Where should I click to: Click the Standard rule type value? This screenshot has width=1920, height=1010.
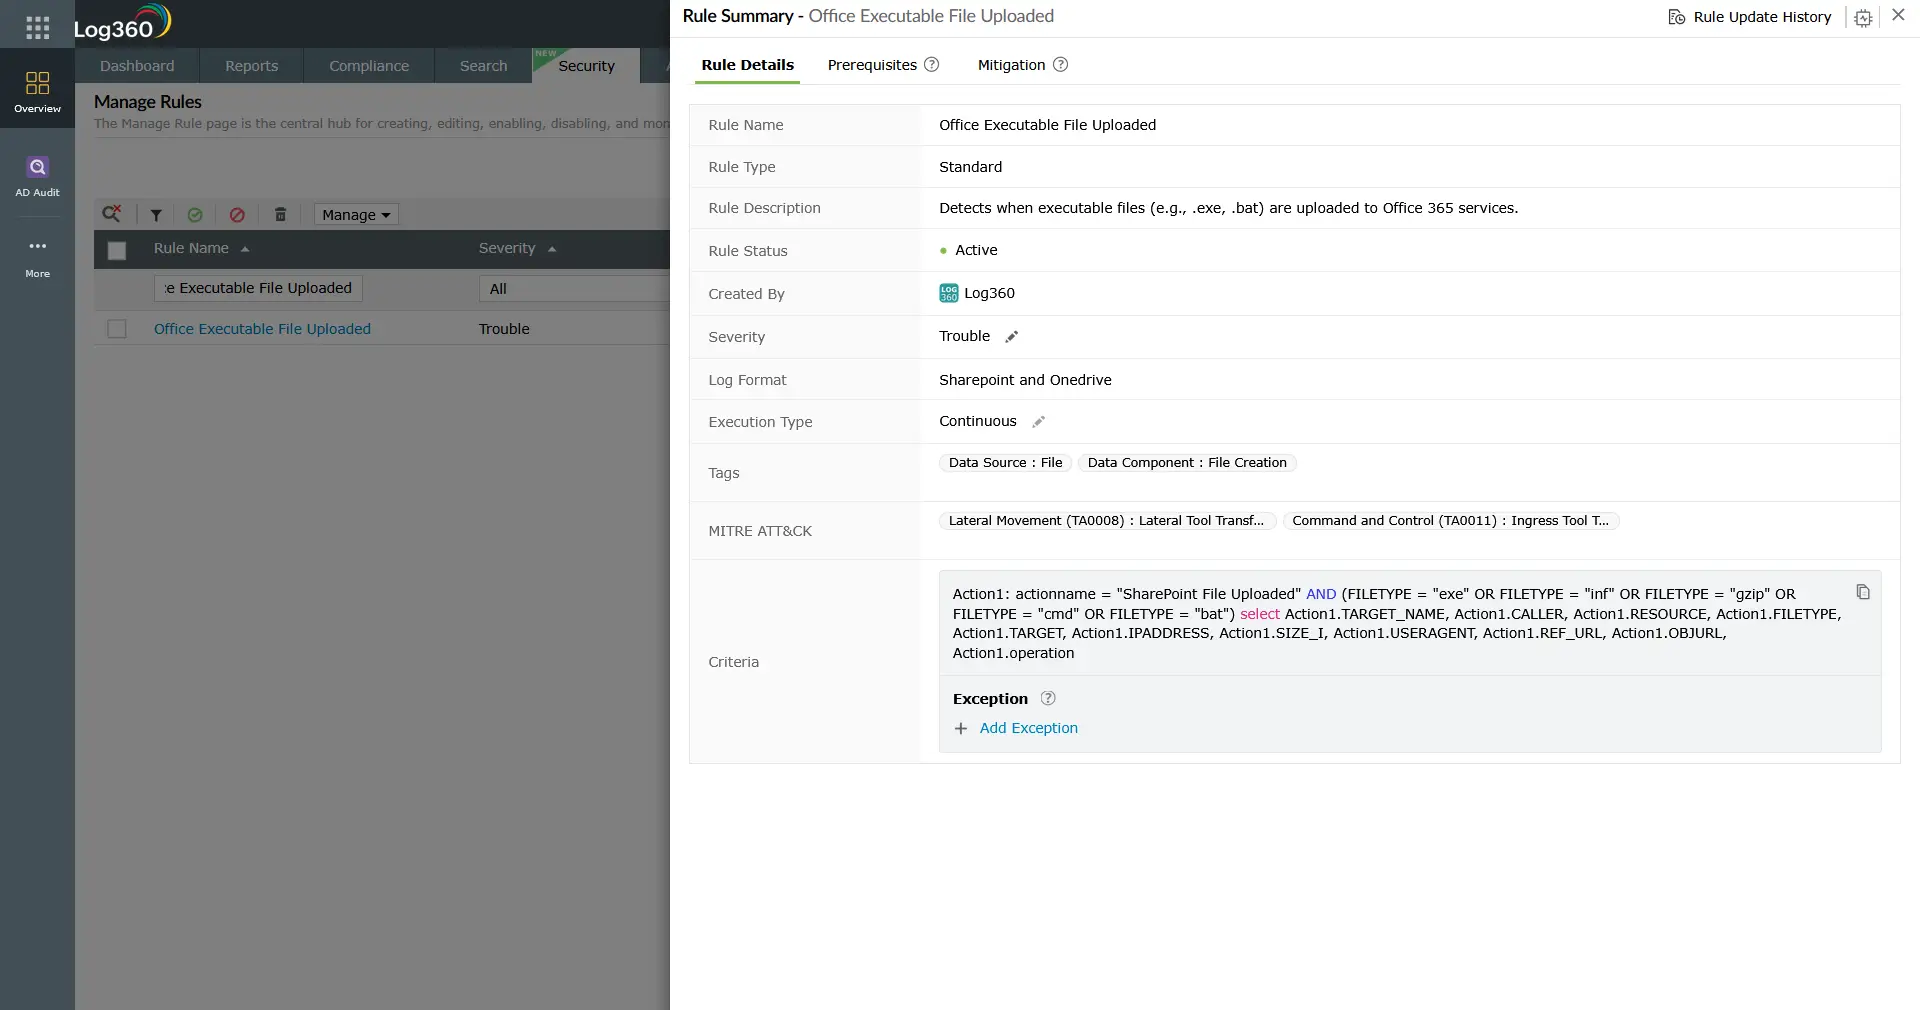970,167
